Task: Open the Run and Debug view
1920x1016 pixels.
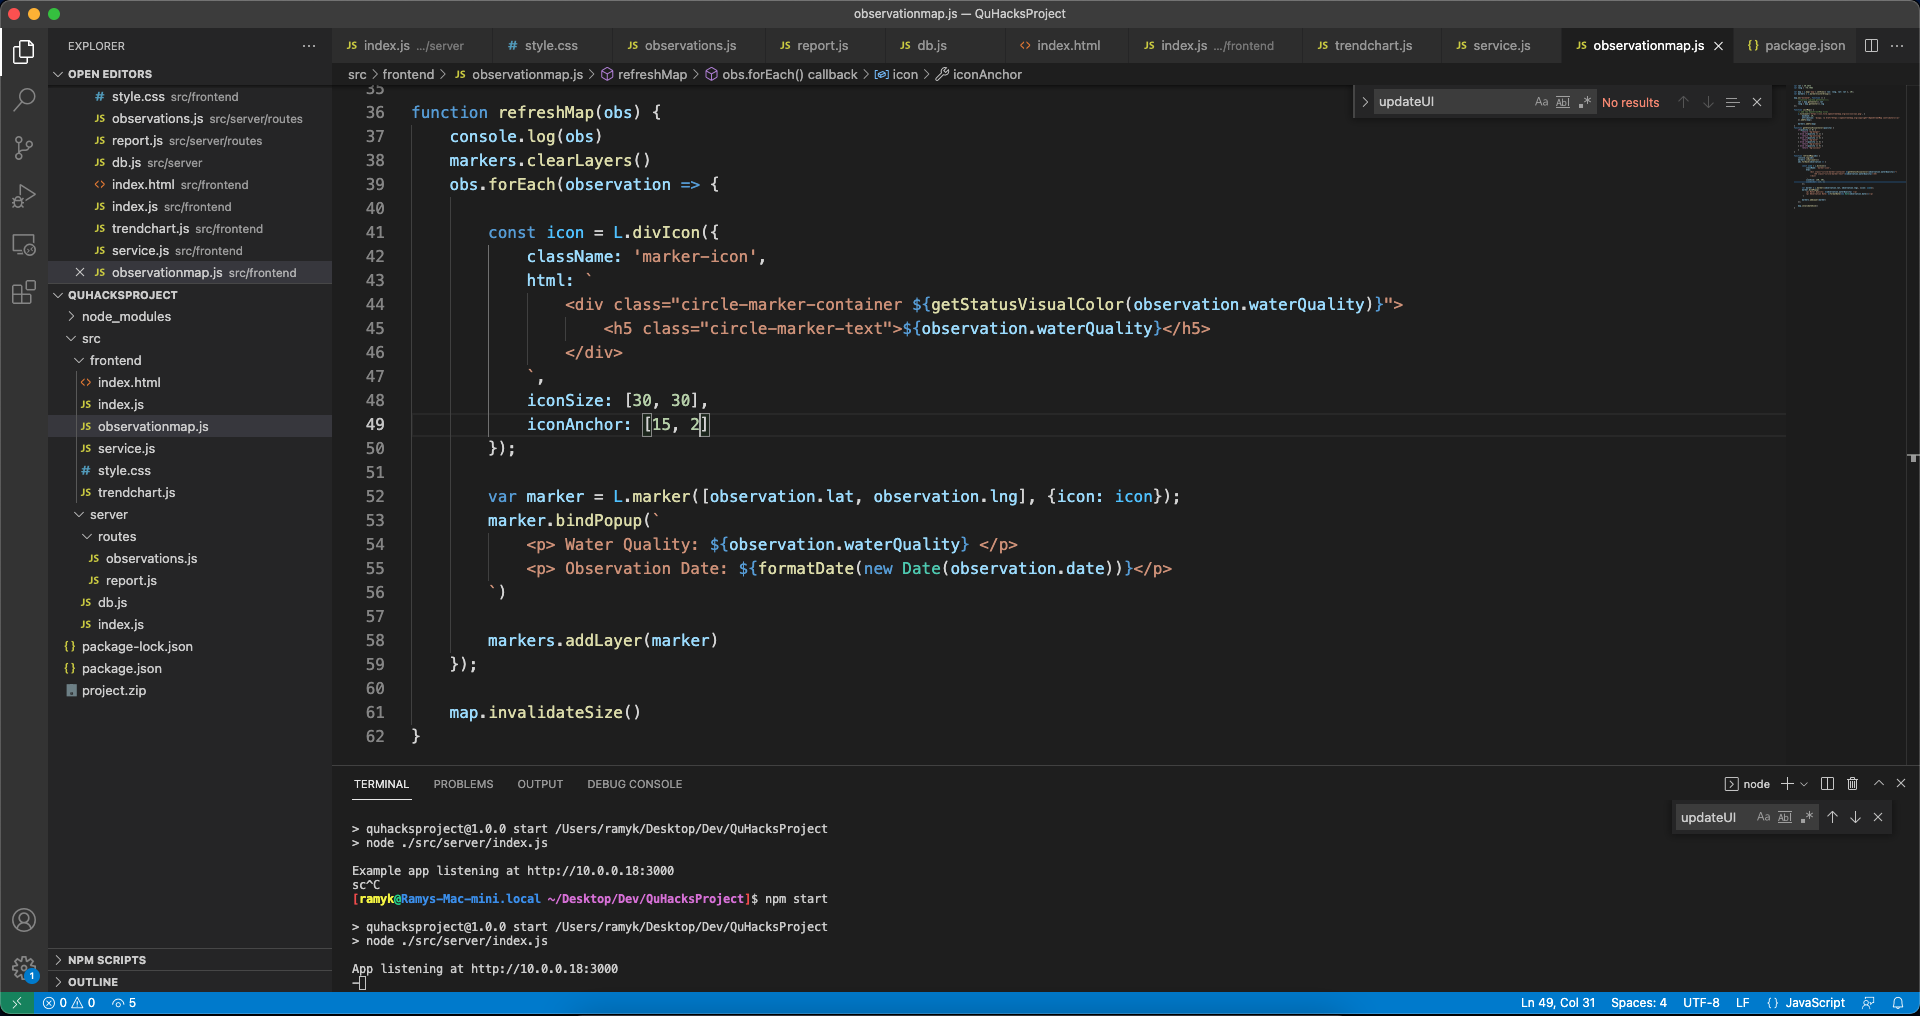Action: pos(24,196)
